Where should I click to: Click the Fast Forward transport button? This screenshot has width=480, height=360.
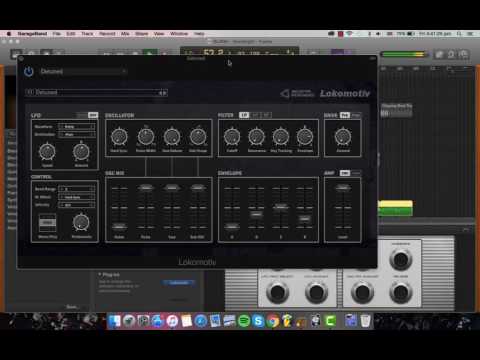pos(120,53)
